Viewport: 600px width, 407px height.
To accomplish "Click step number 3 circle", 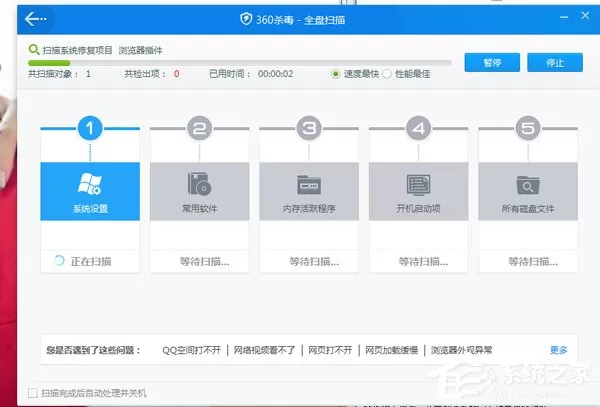I will click(309, 128).
